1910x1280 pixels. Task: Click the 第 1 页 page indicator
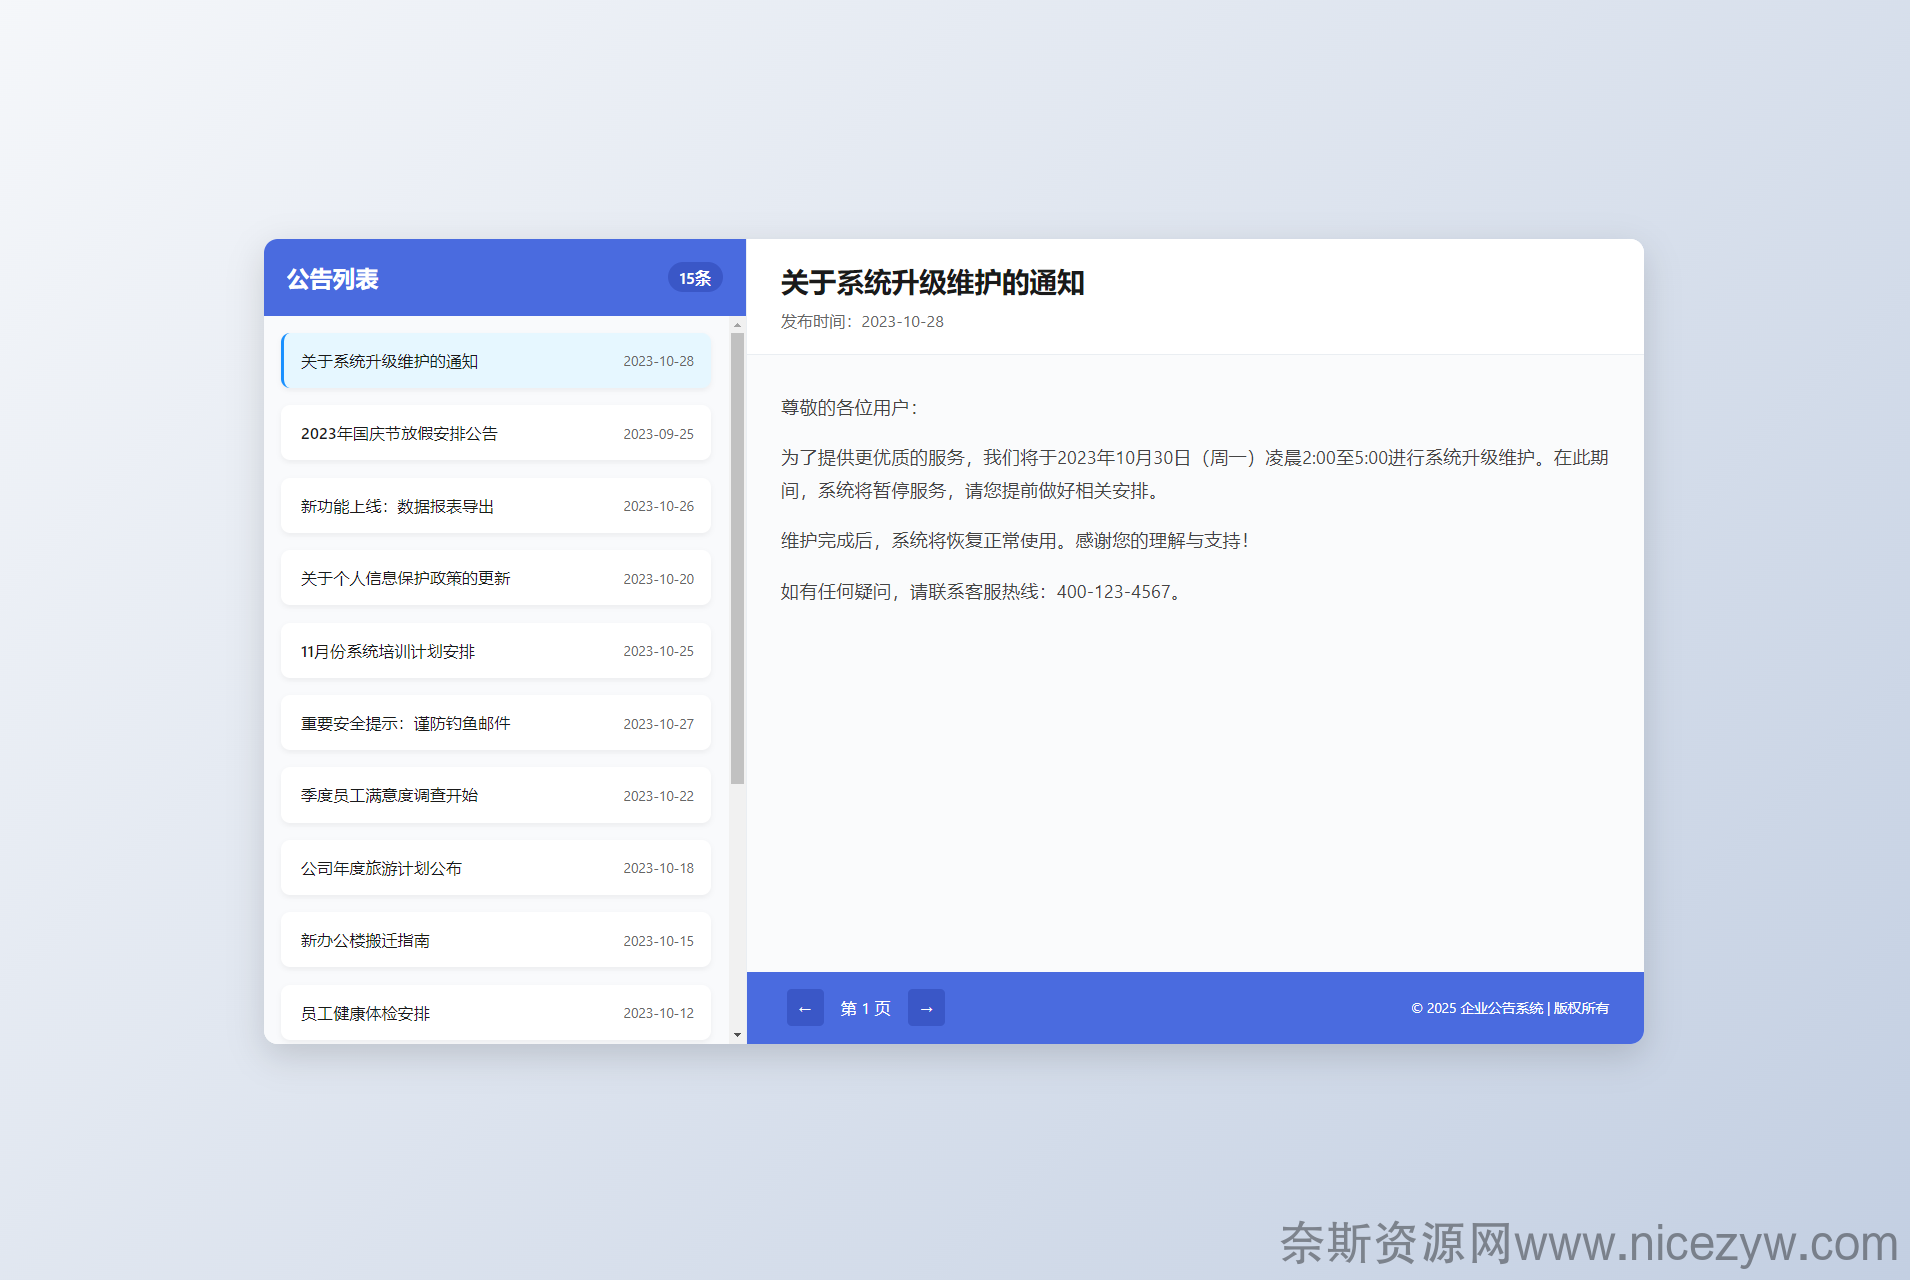pyautogui.click(x=865, y=1008)
